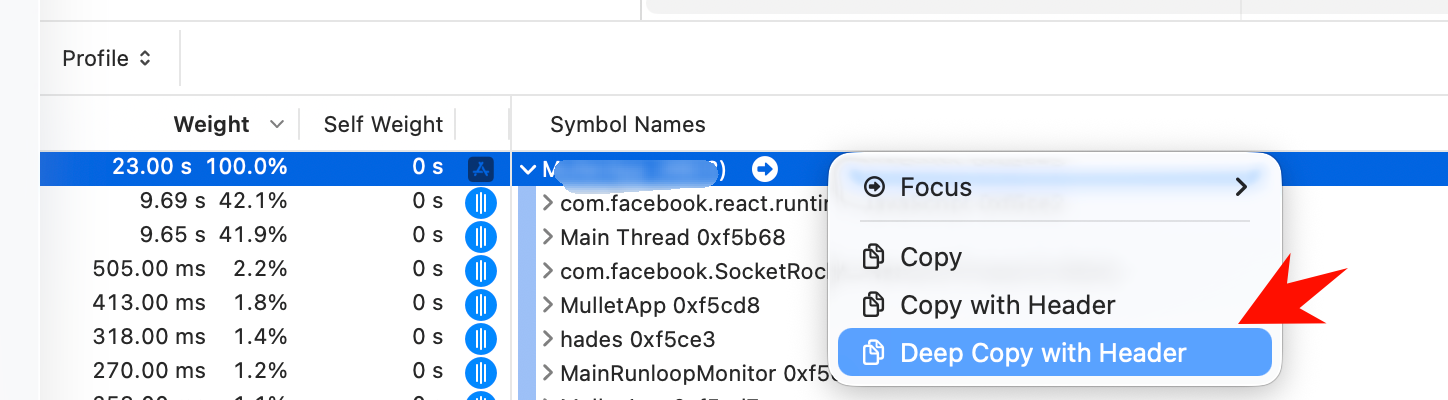Expand the MulletApp 0xf5cd8 row
This screenshot has width=1448, height=400.
[x=547, y=305]
